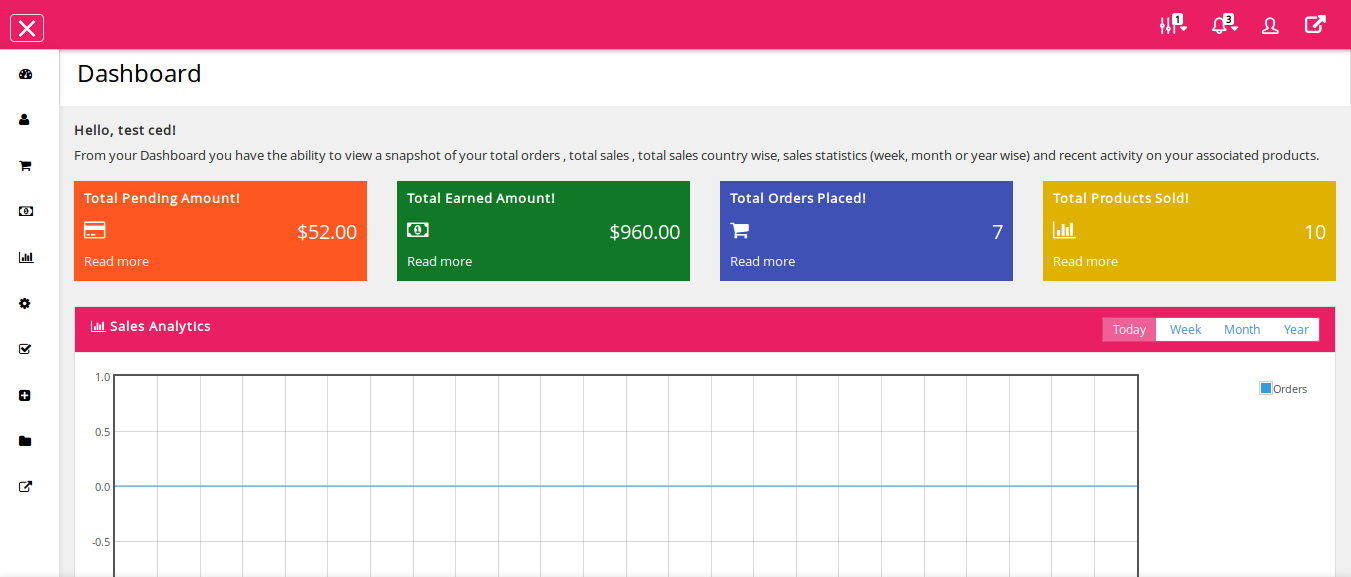Expand the sliders settings dropdown in header
This screenshot has height=577, width=1351.
1172,26
